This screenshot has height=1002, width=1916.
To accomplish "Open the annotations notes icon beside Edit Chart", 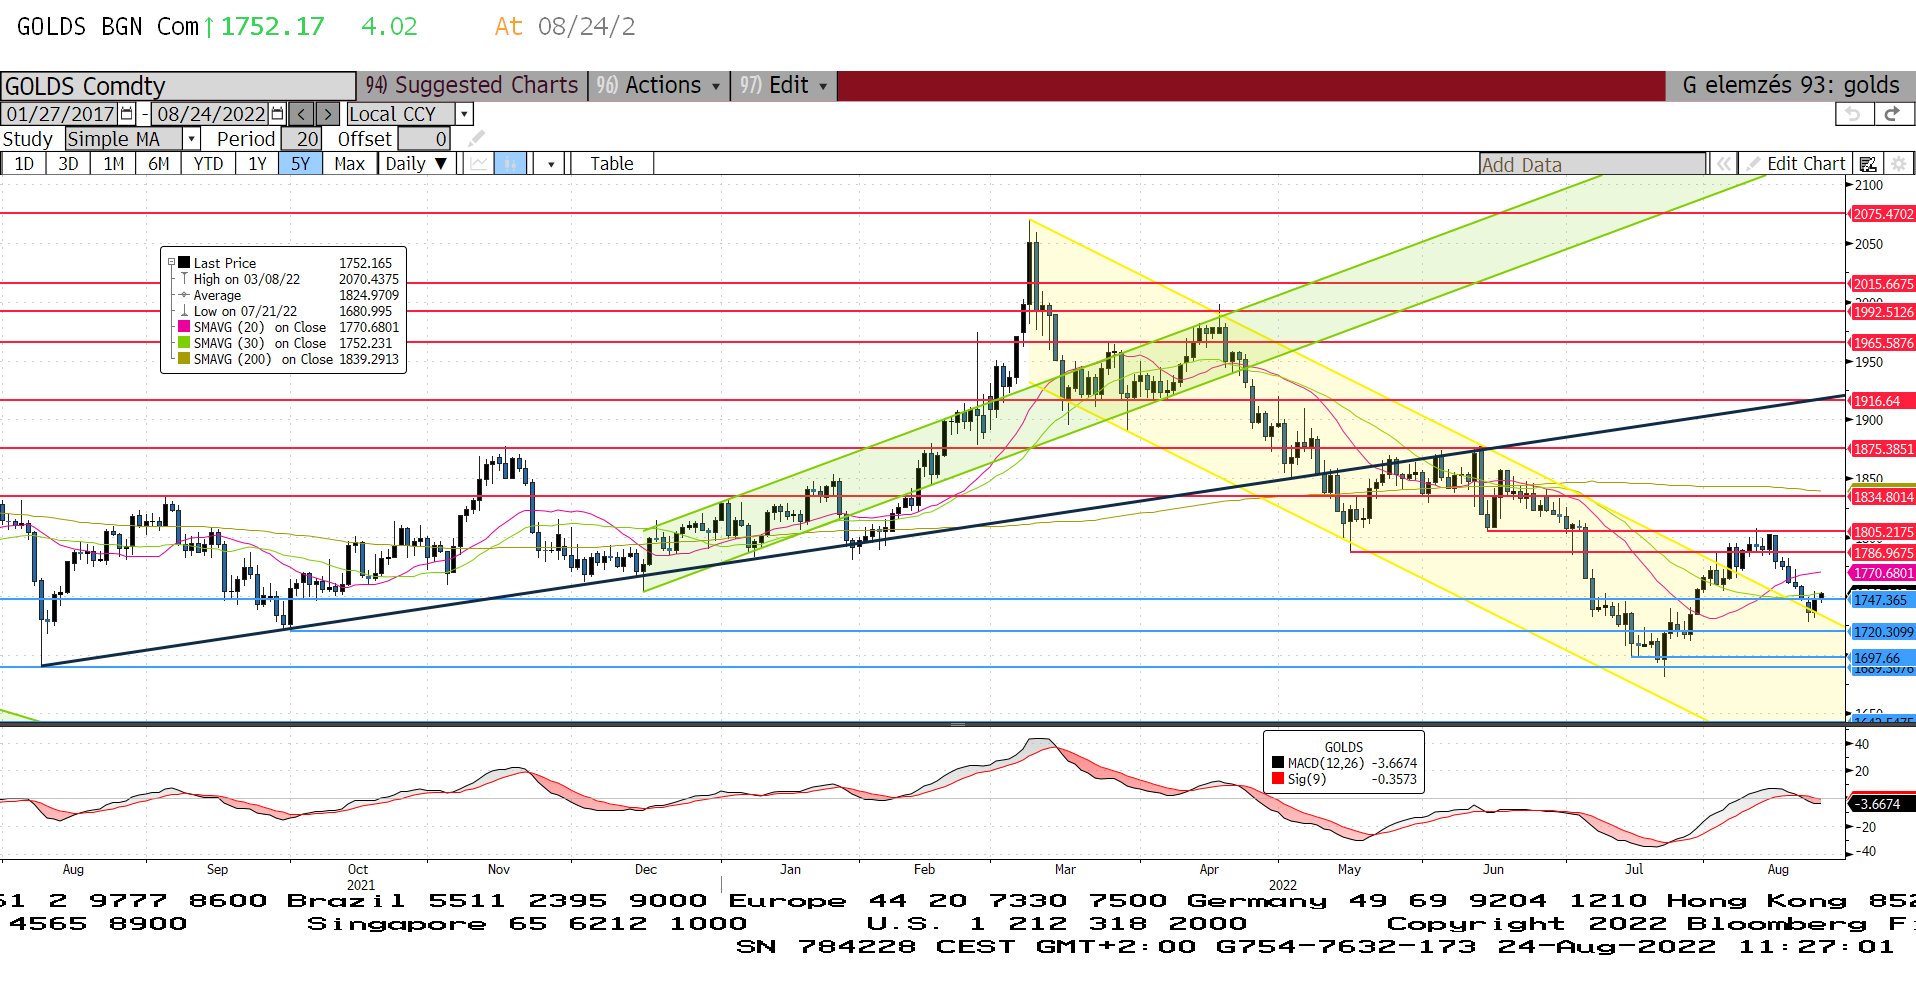I will click(1867, 164).
